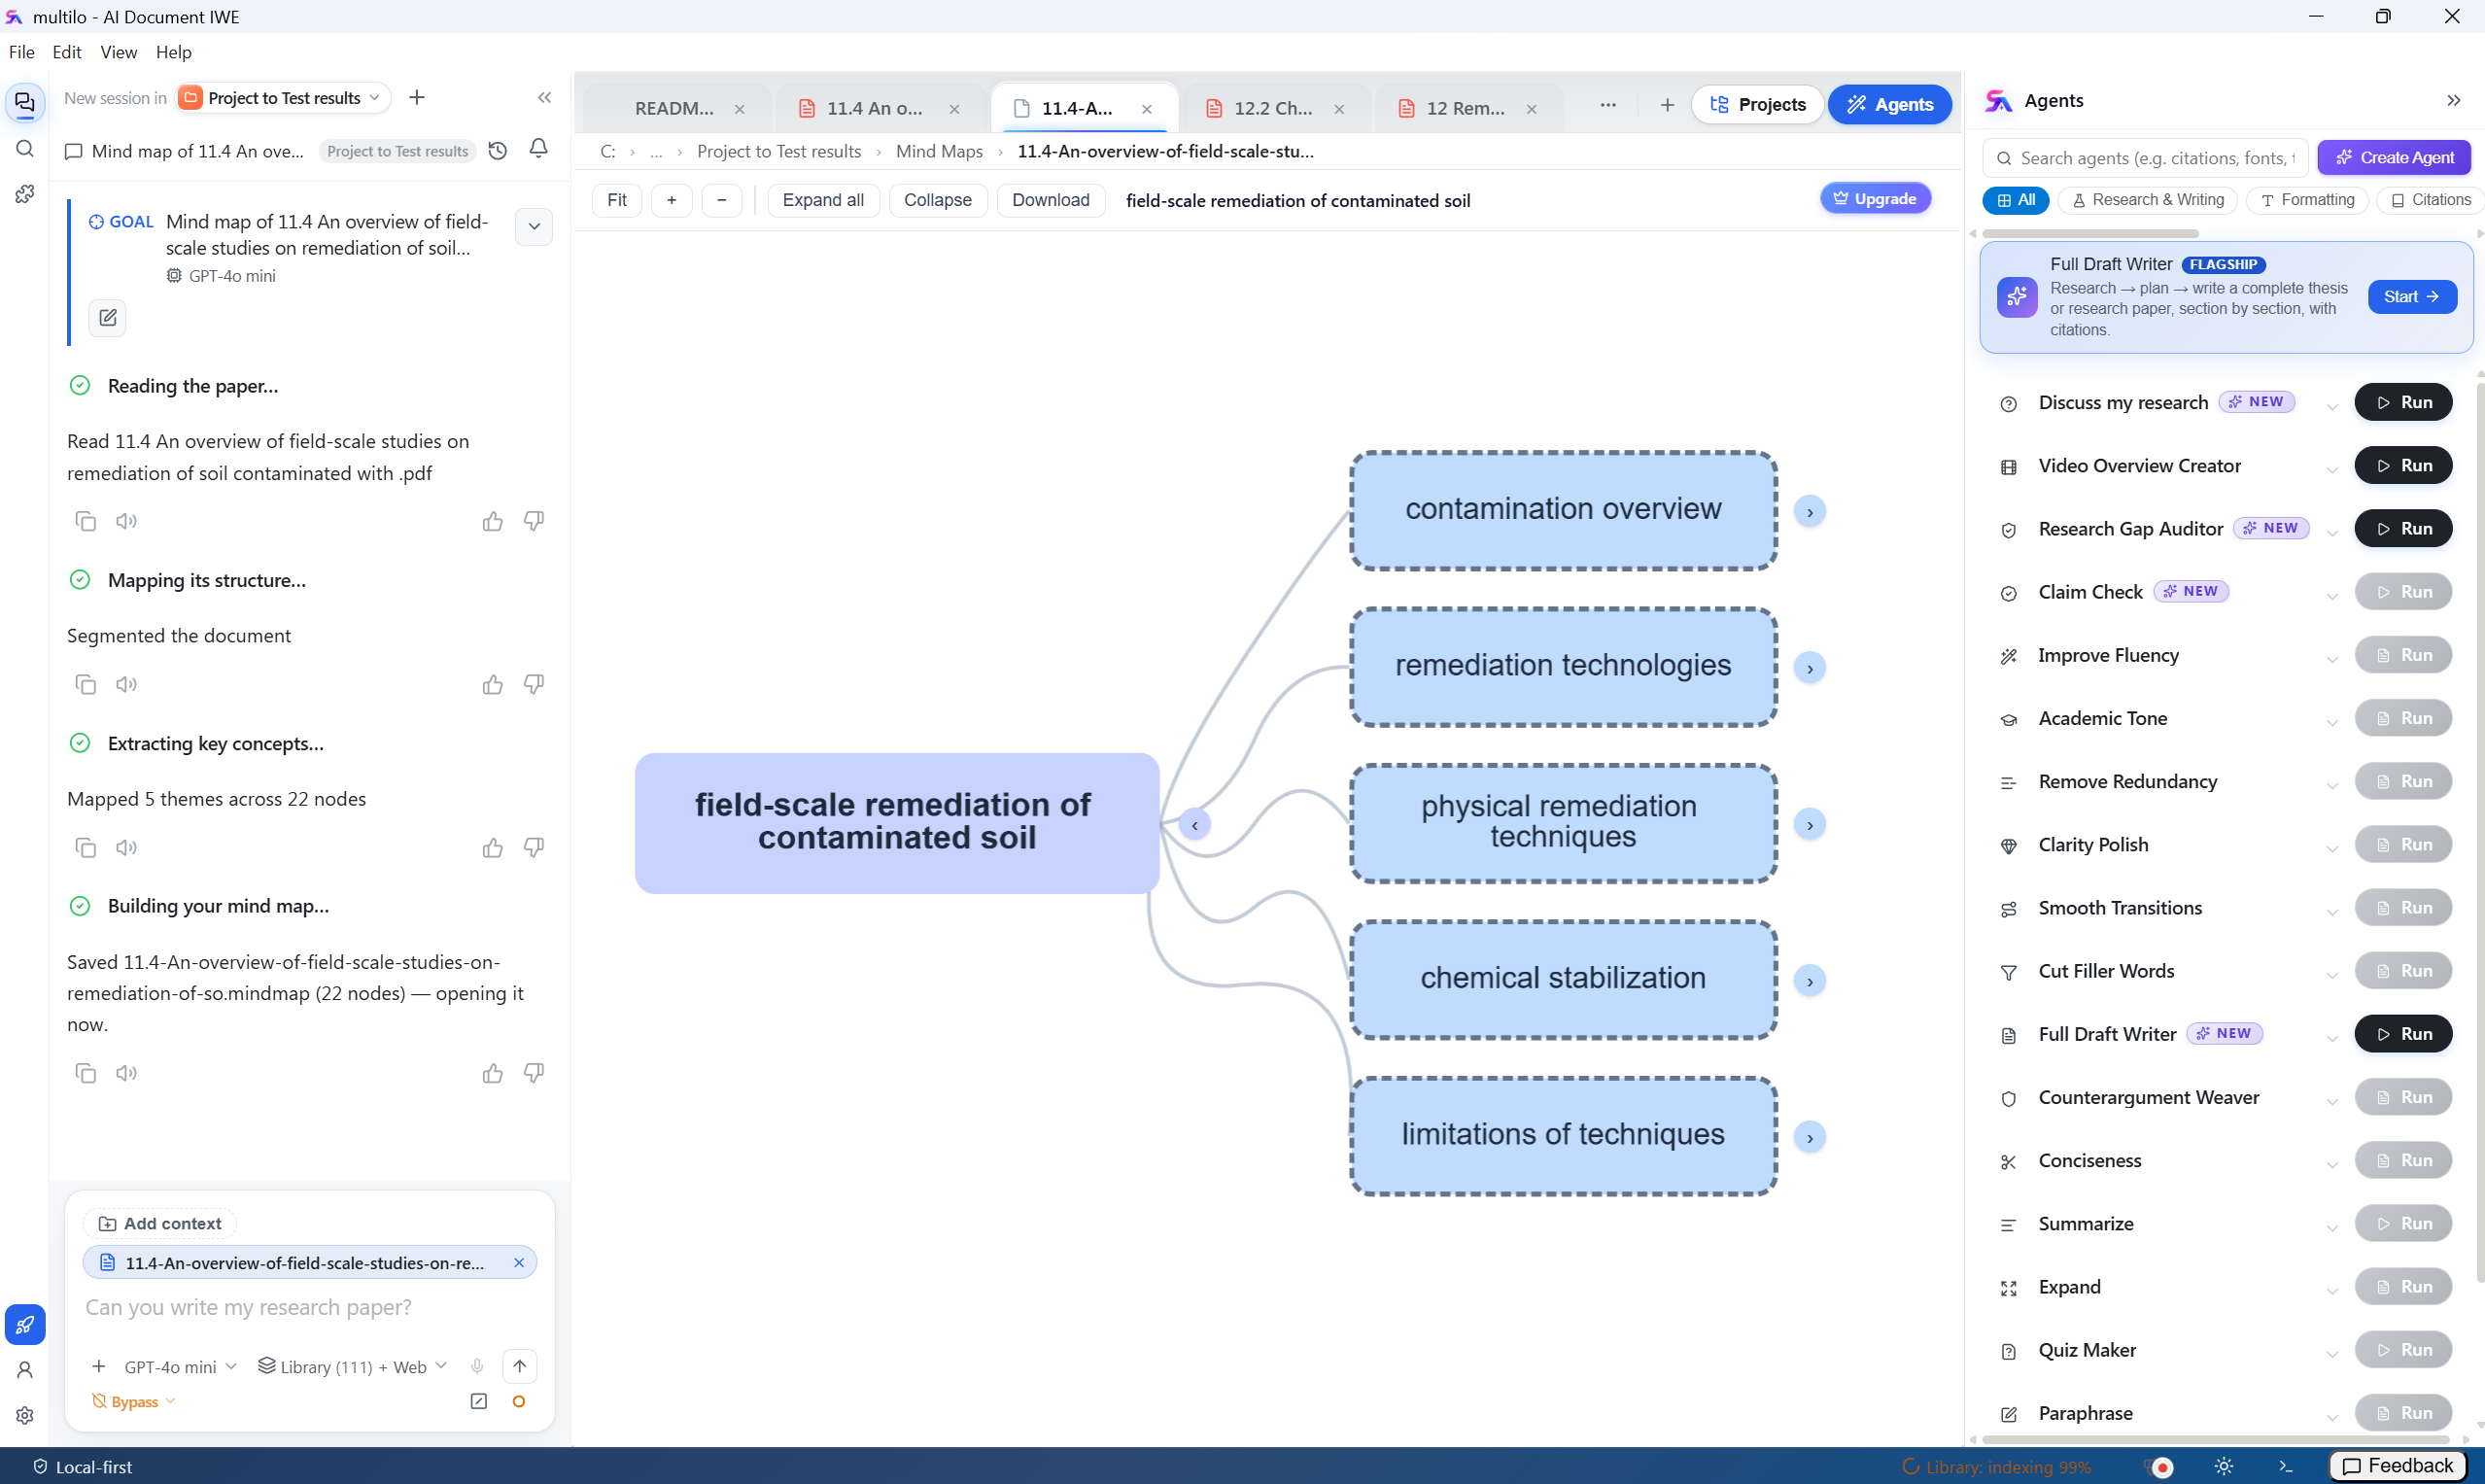2485x1484 pixels.
Task: Open the View menu
Action: [x=118, y=52]
